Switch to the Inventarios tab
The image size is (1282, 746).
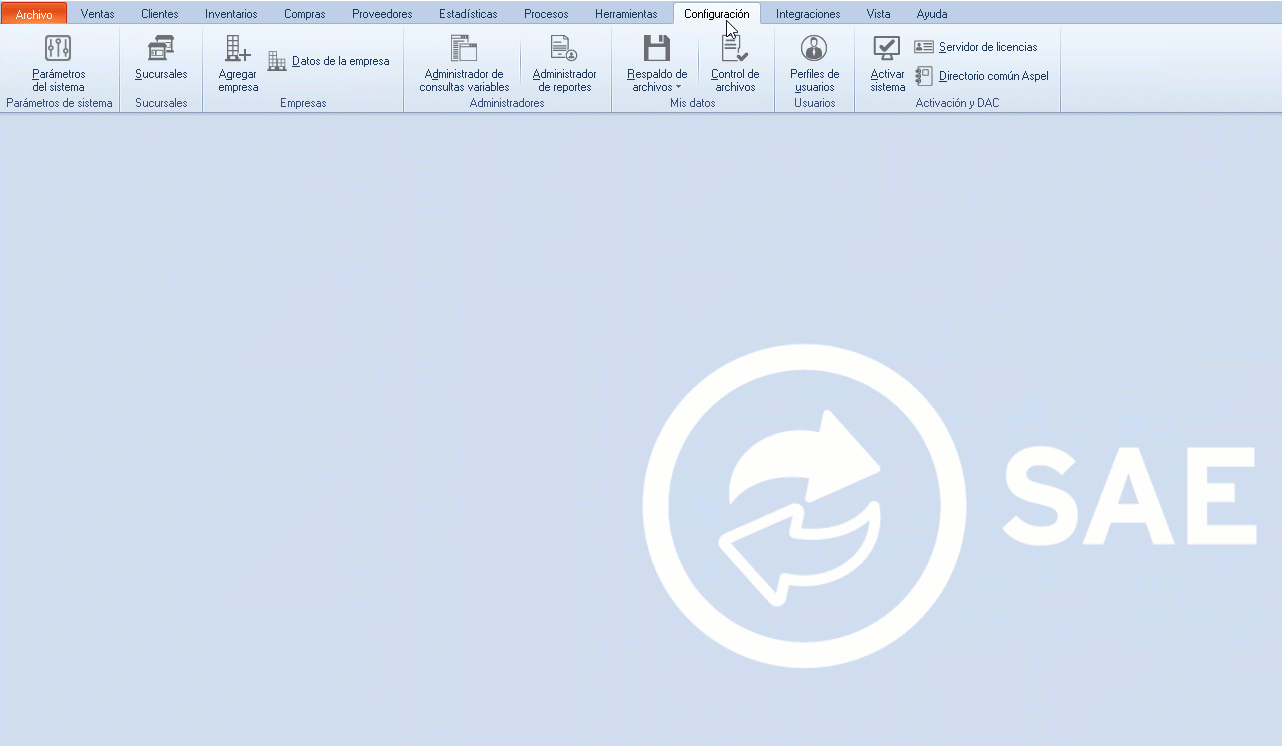click(x=231, y=14)
